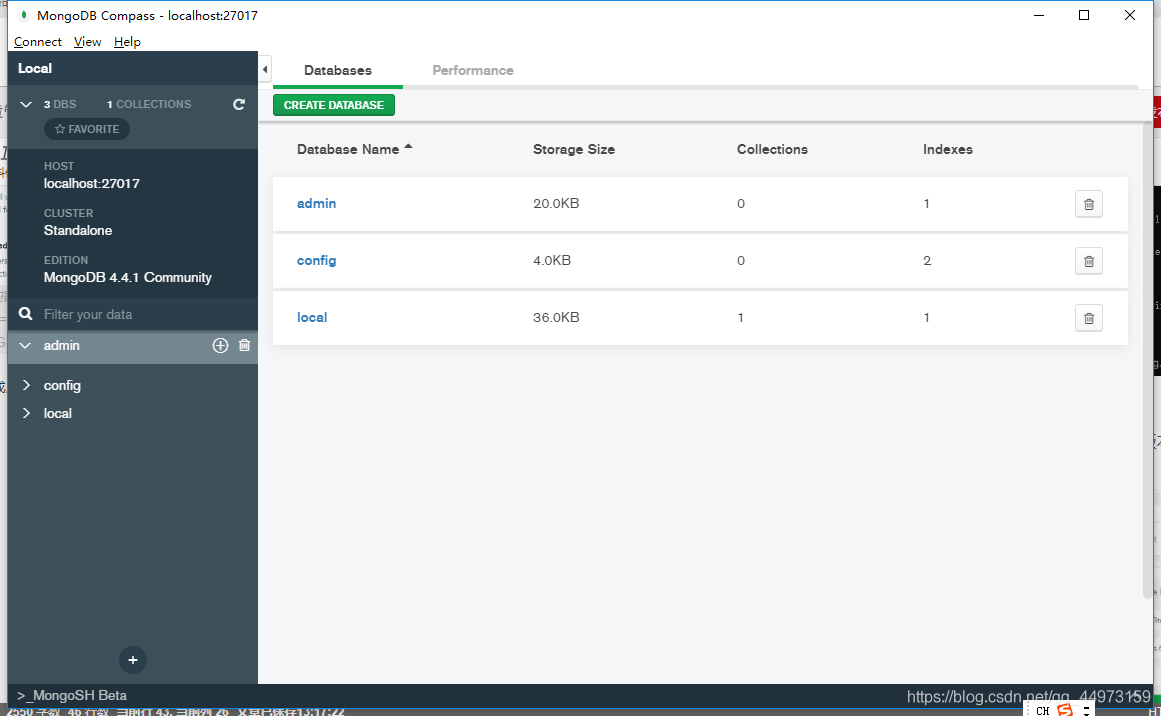This screenshot has height=716, width=1161.
Task: Select admin database in sidebar tree
Action: 61,346
